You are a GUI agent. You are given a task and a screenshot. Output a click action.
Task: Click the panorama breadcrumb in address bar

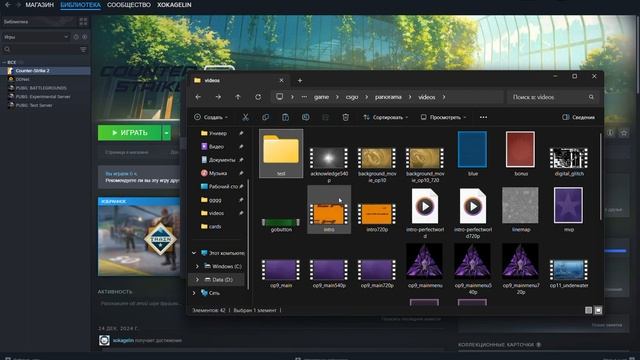[388, 97]
